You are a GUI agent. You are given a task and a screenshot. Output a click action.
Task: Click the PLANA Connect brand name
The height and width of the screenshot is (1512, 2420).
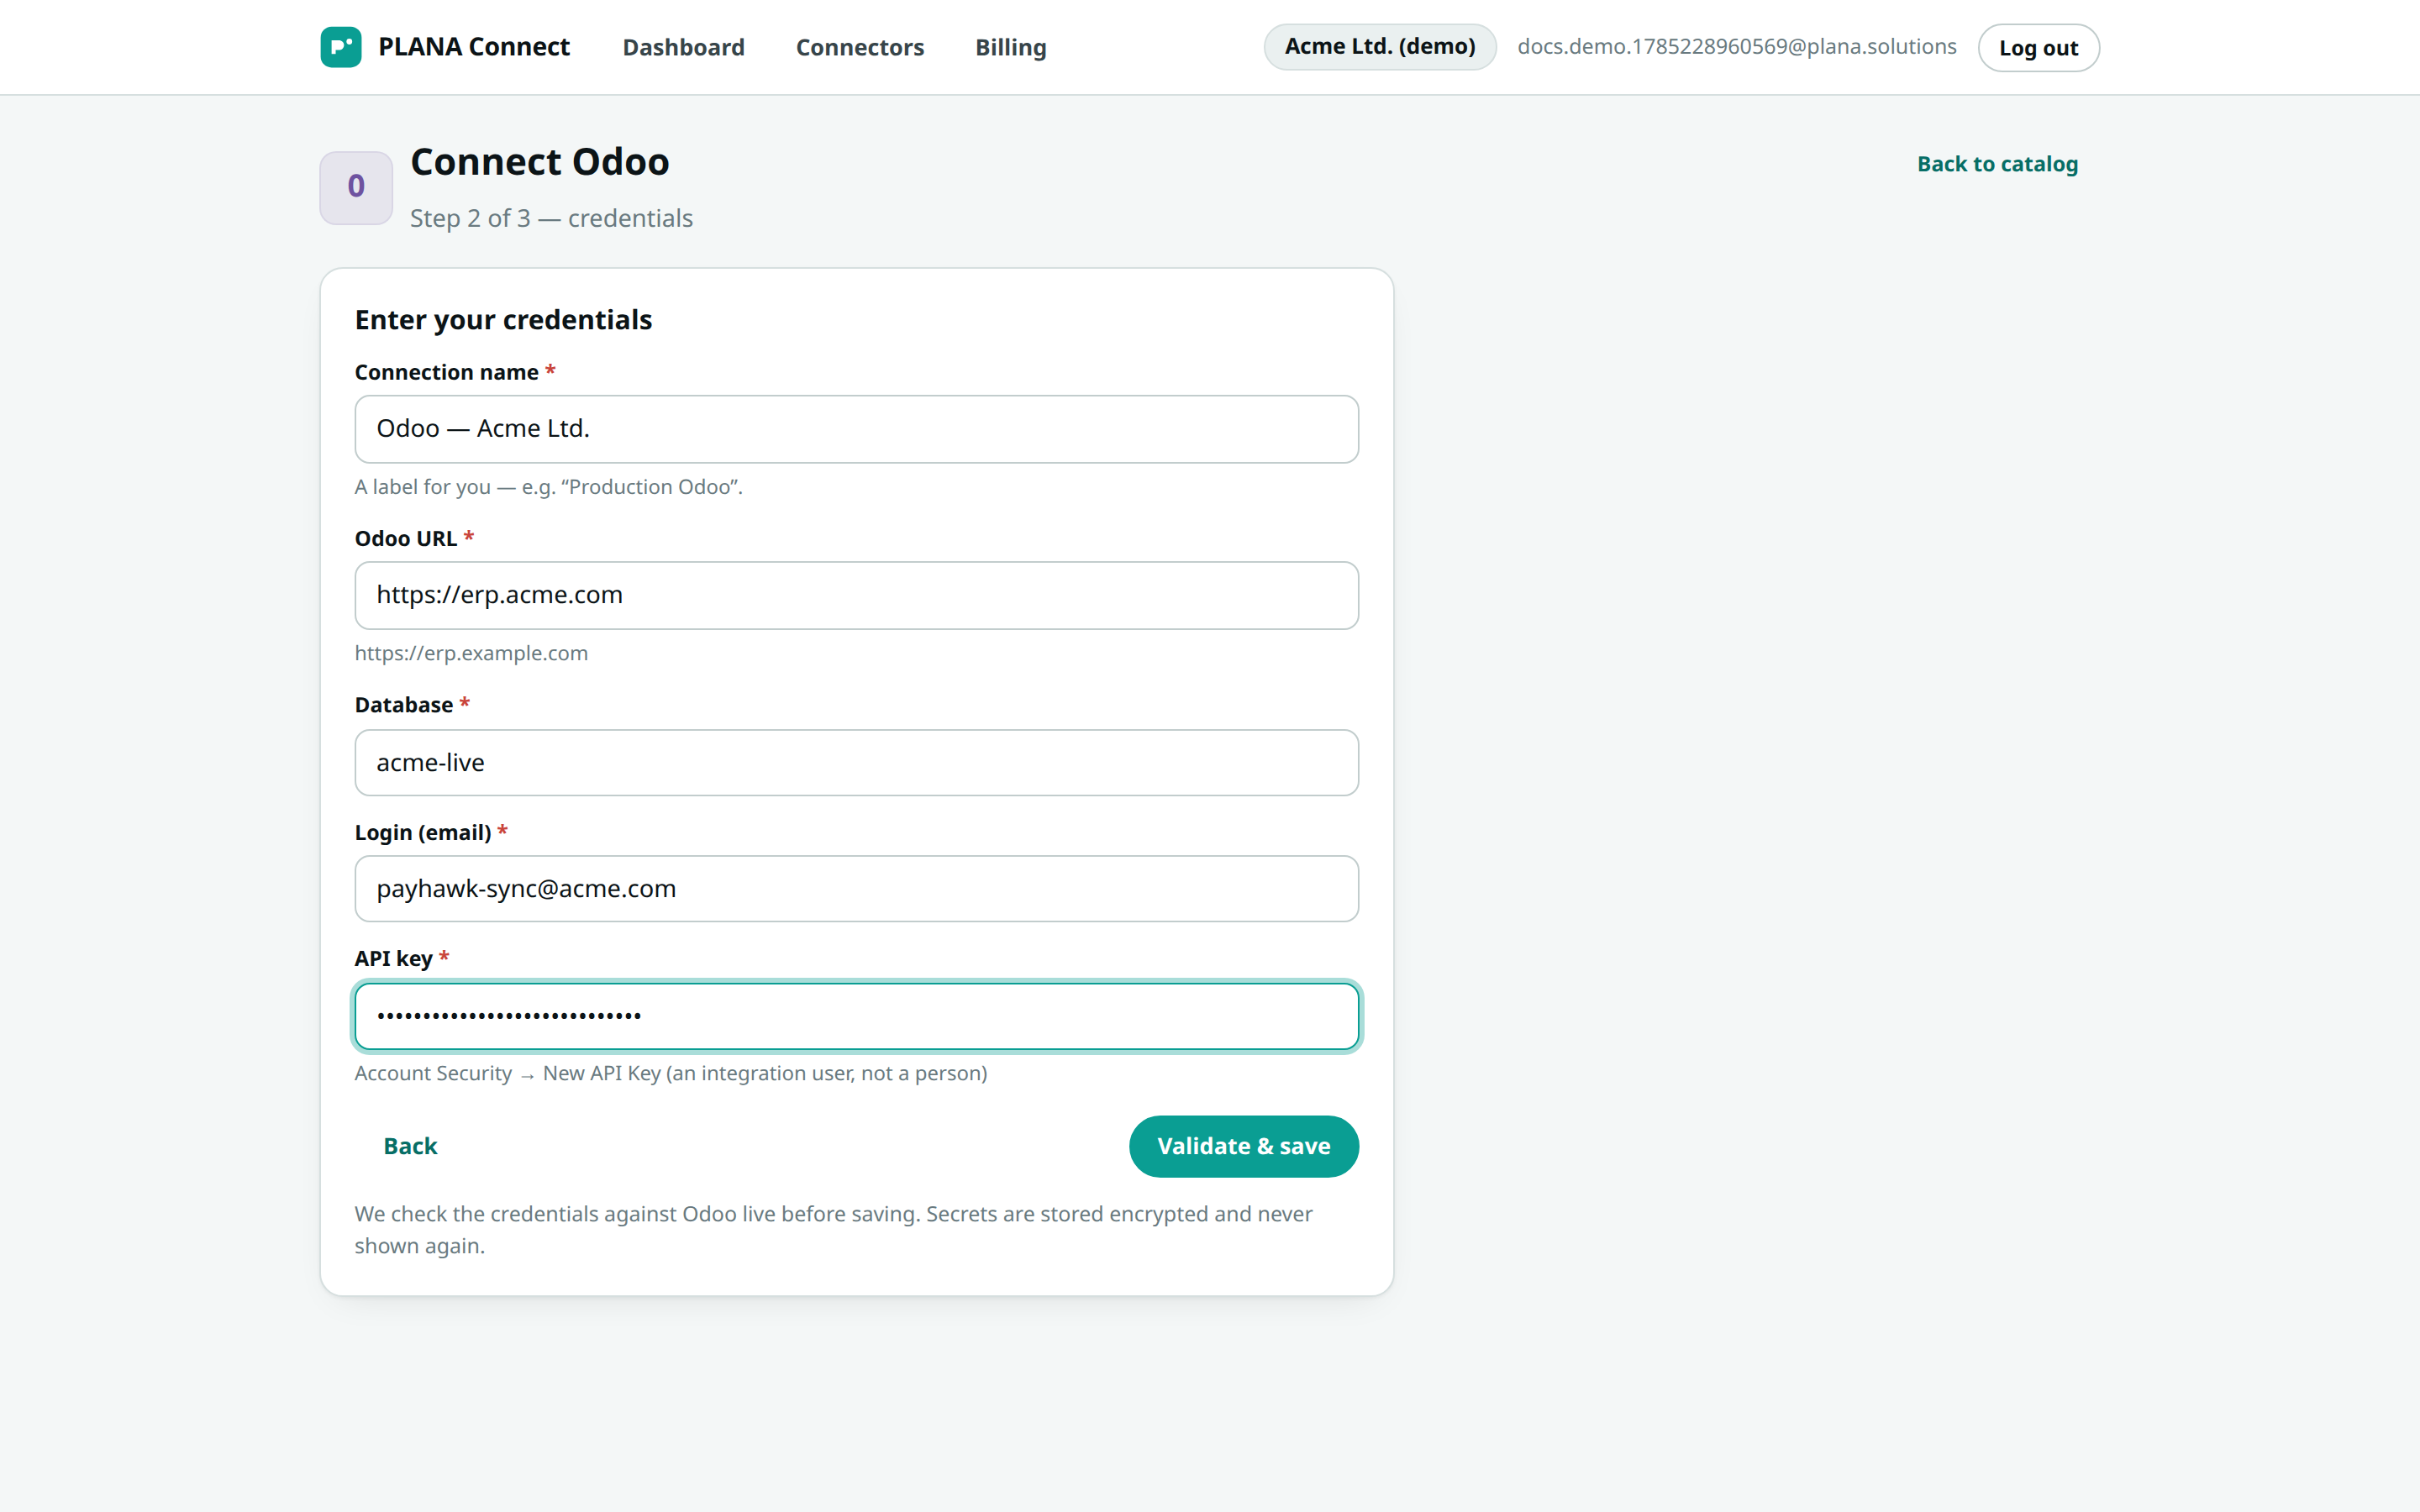pos(473,47)
